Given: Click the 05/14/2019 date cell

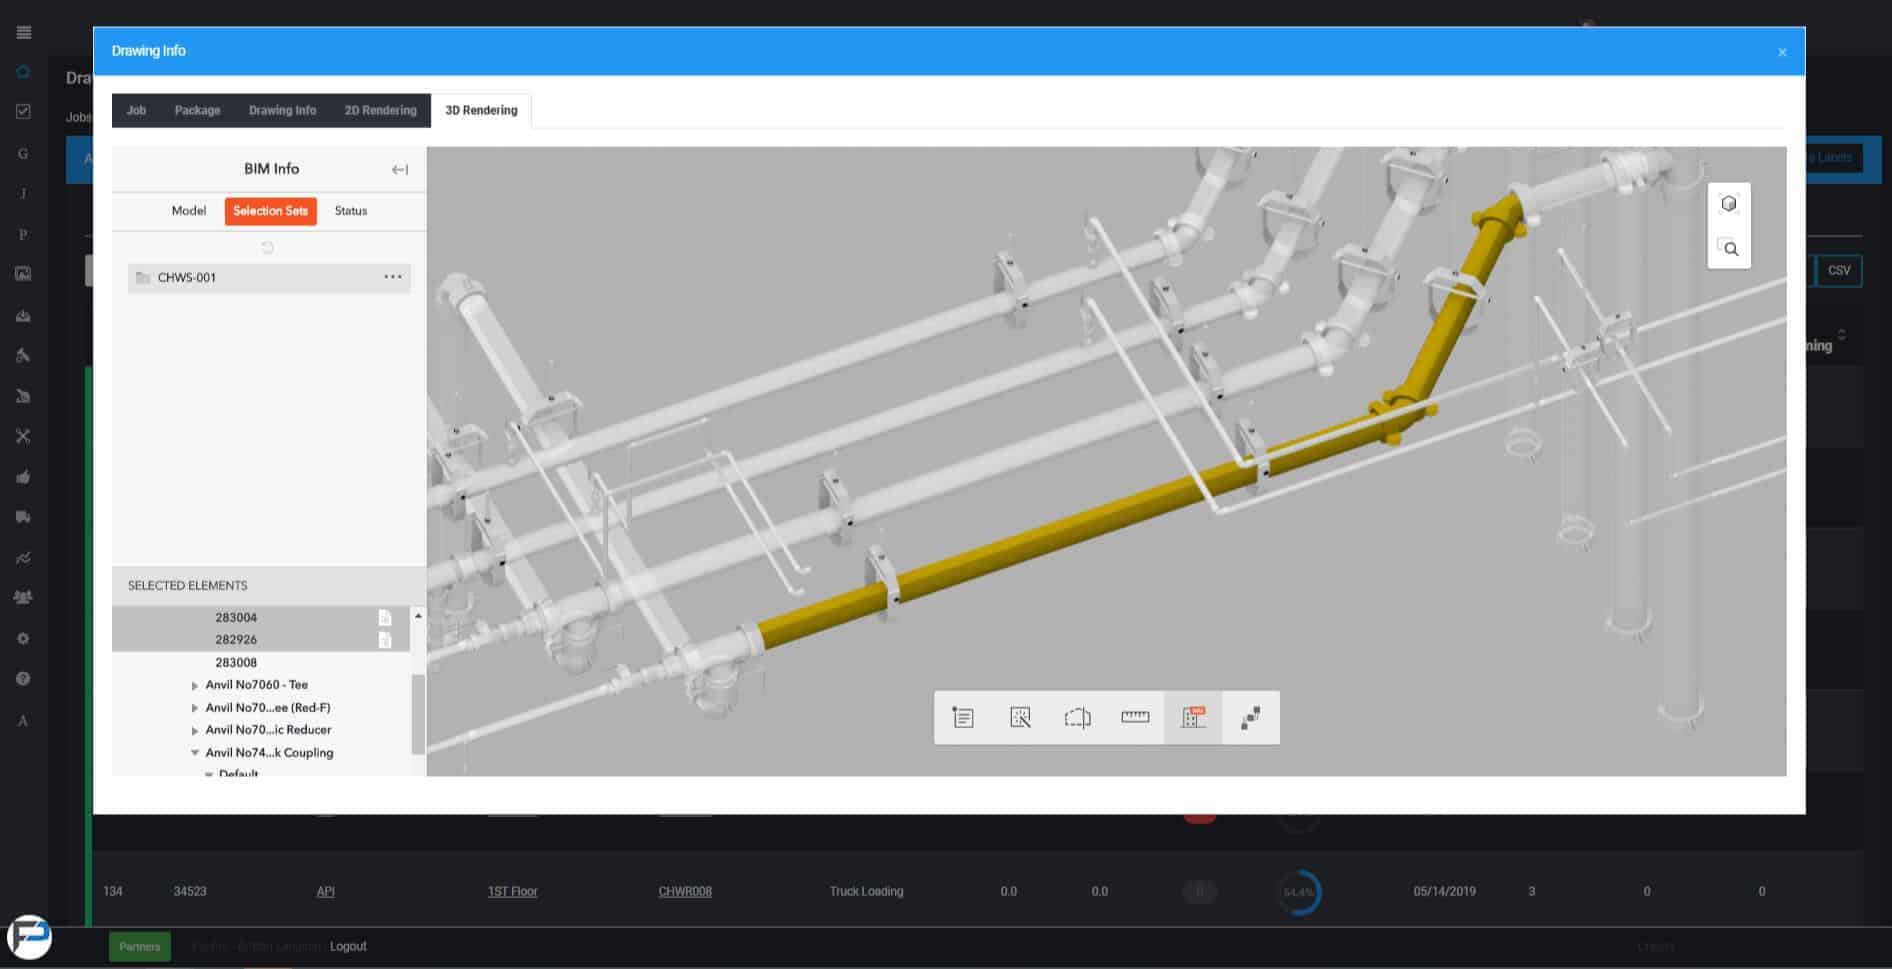Looking at the screenshot, I should click(x=1444, y=891).
